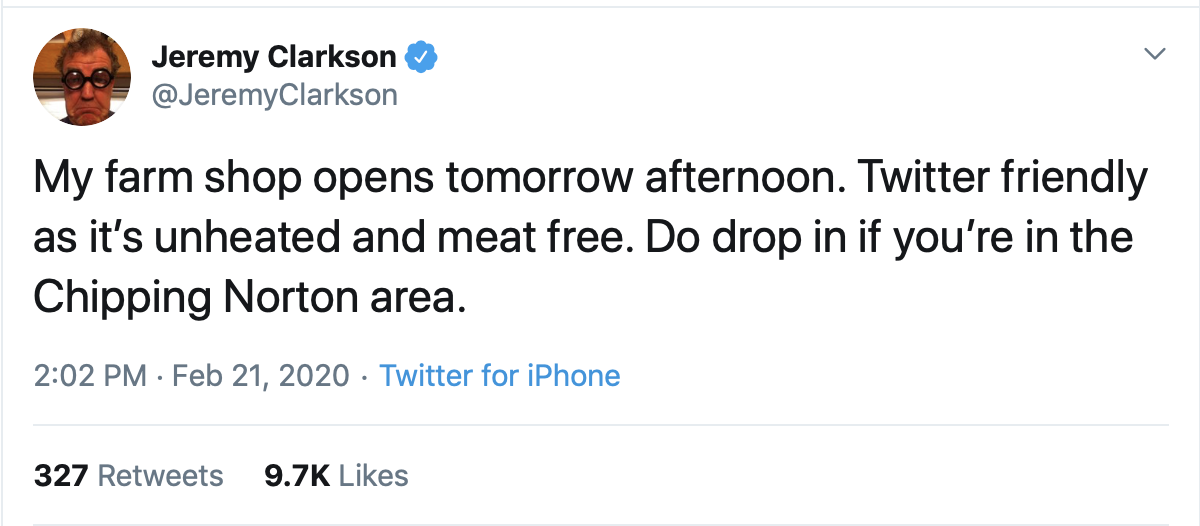Viewport: 1200px width, 526px height.
Task: Click the word Retweets
Action: 161,475
